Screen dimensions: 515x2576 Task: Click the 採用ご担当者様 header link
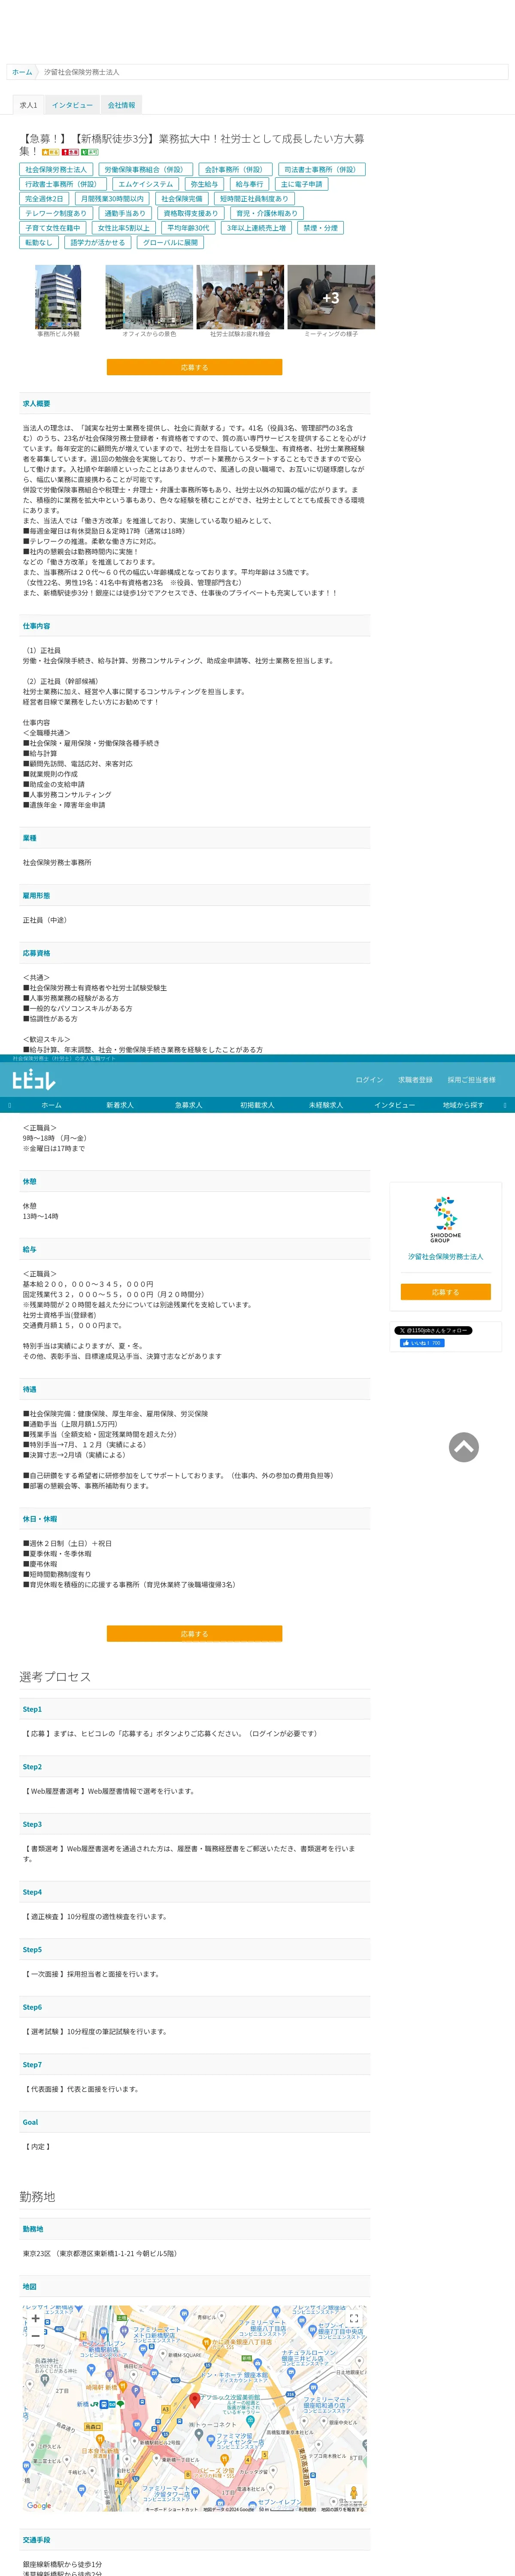pos(471,1080)
